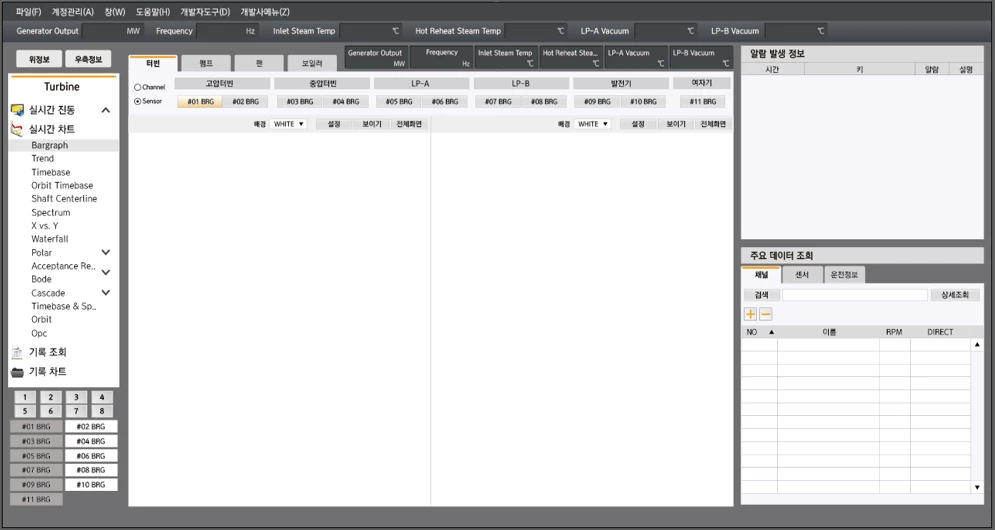Toggle #11 BRG in the sensor row

(x=702, y=102)
